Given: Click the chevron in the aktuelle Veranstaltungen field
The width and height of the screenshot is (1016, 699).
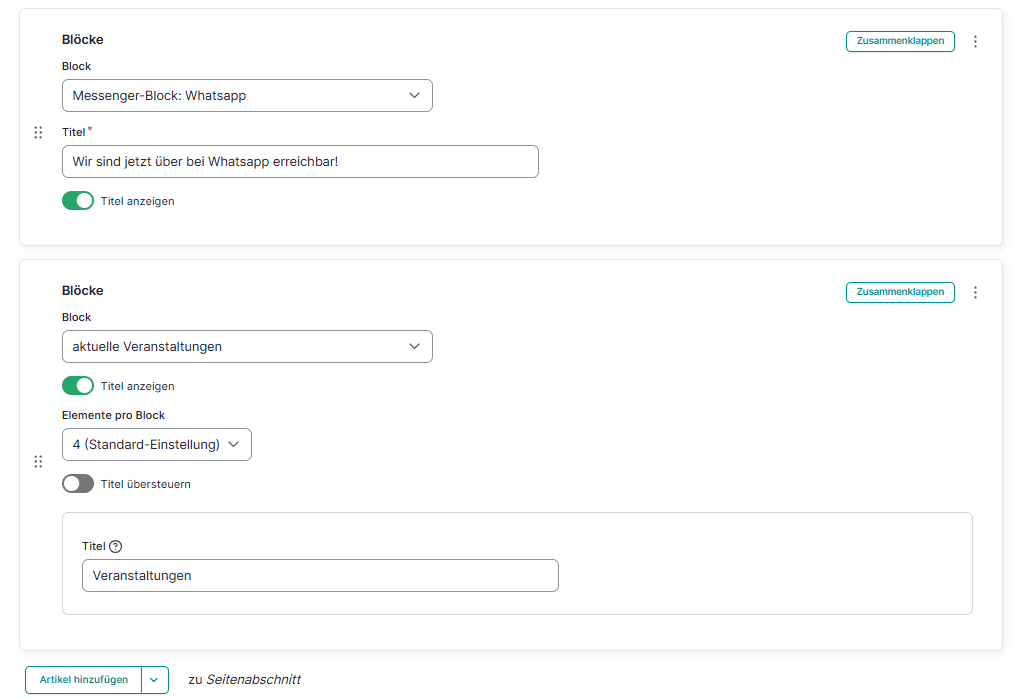Looking at the screenshot, I should 415,347.
